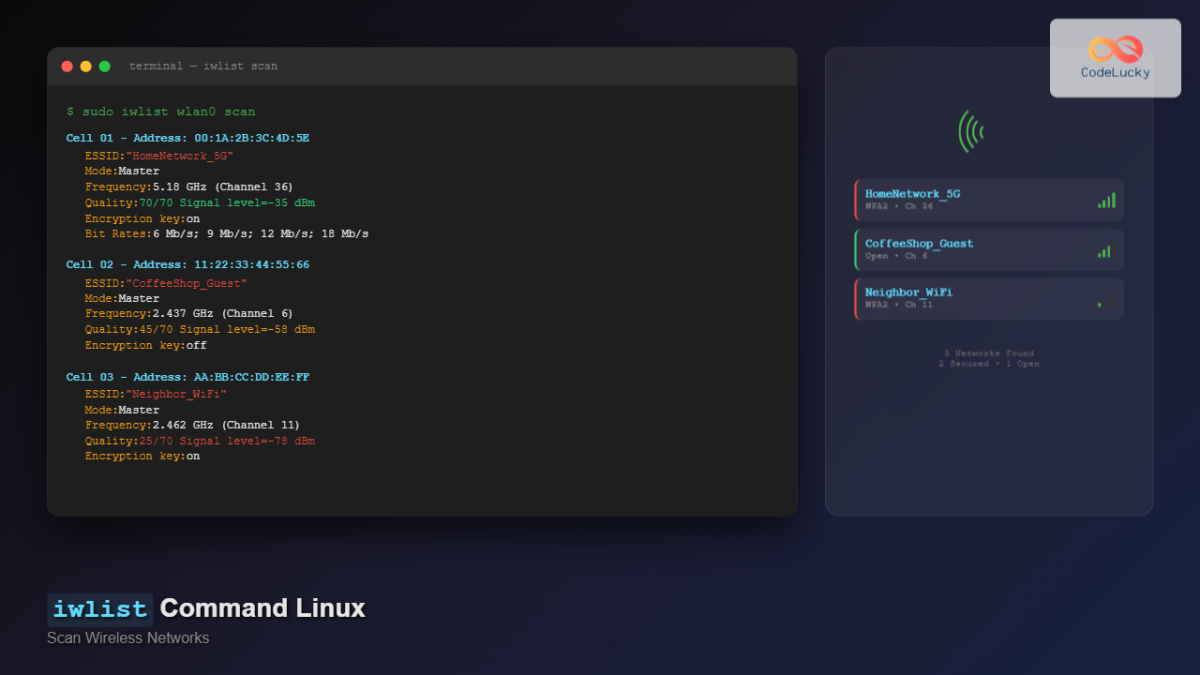The width and height of the screenshot is (1200, 675).
Task: Toggle Neighbor_WiFi encryption key setting
Action: point(145,455)
